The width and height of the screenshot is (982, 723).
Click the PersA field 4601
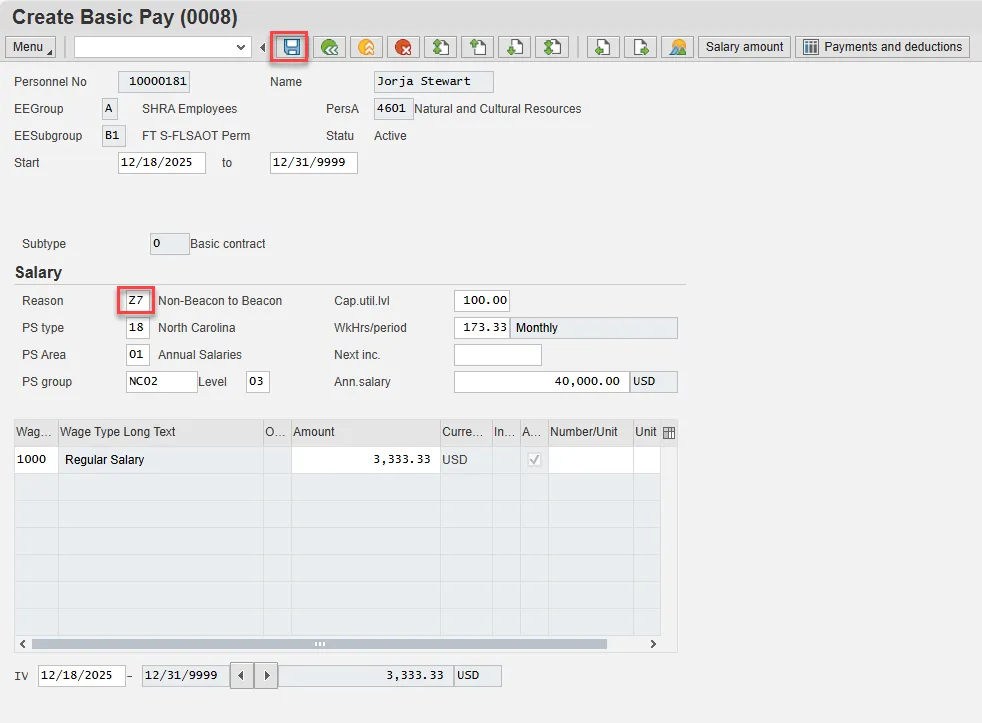coord(393,108)
